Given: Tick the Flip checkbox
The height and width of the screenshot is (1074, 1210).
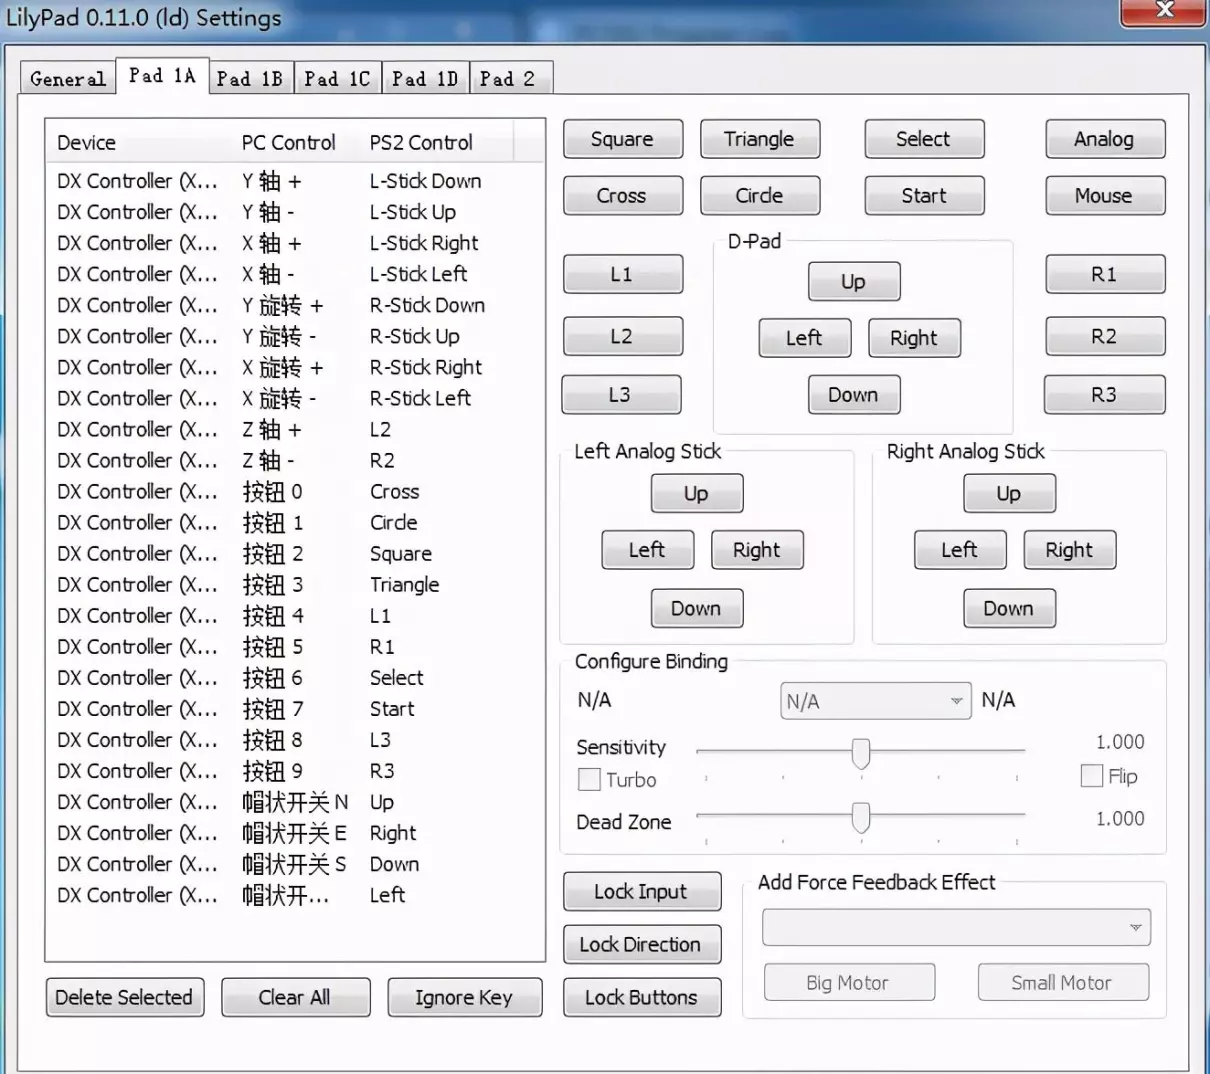Looking at the screenshot, I should (x=1092, y=775).
